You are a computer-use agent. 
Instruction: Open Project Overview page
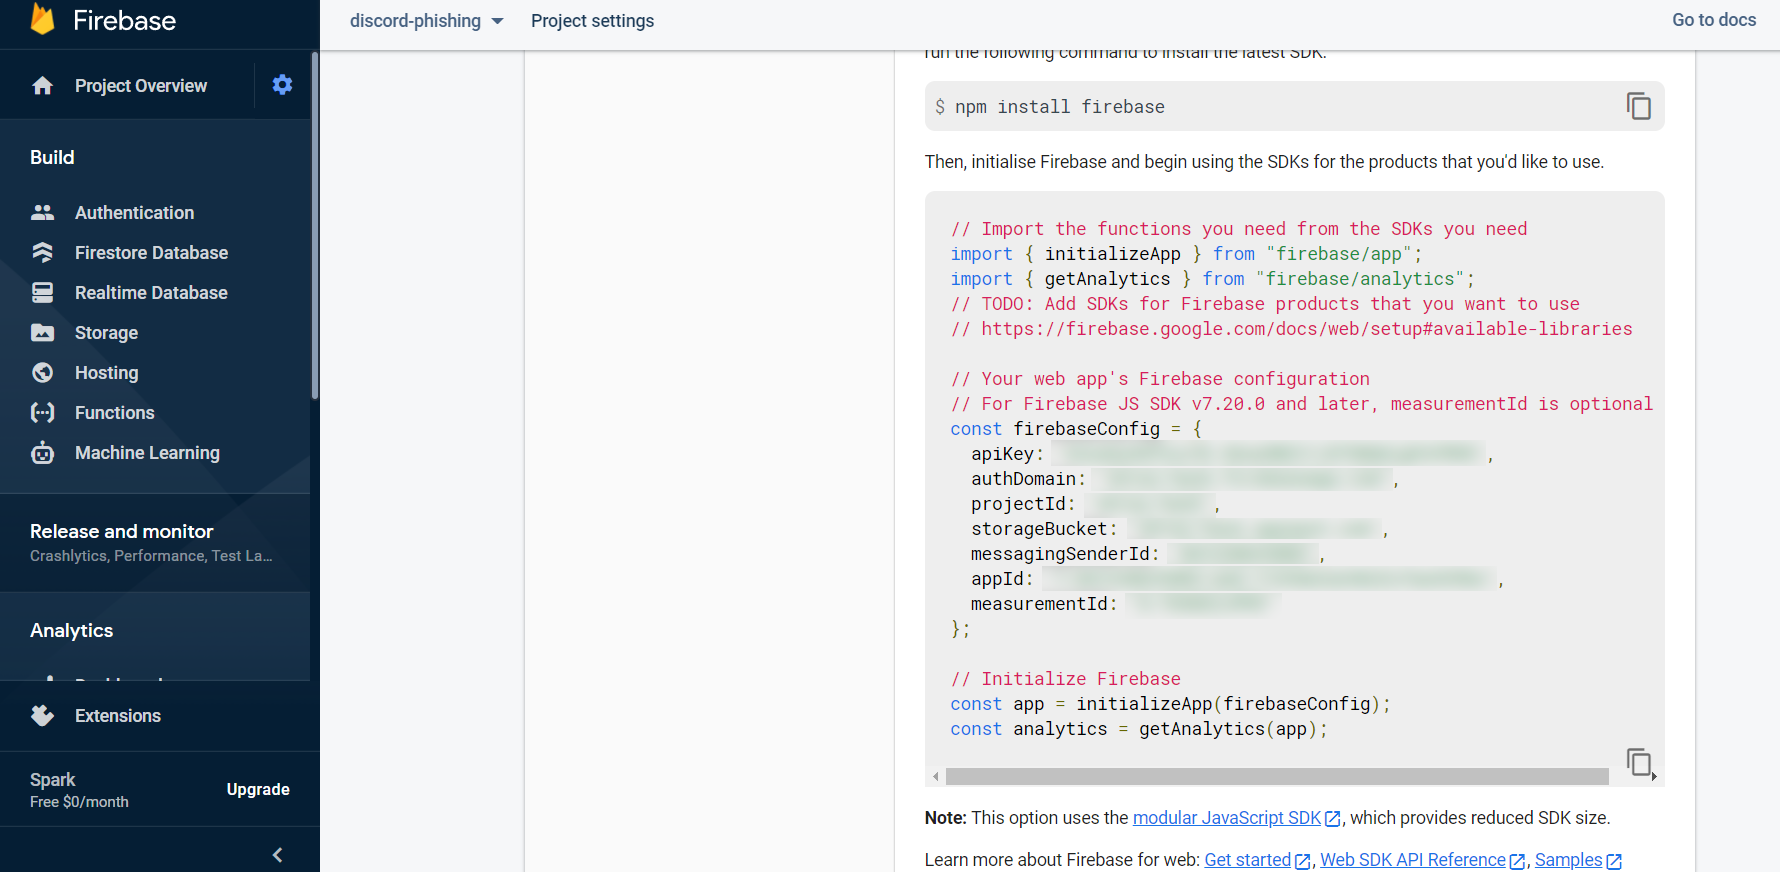tap(141, 86)
